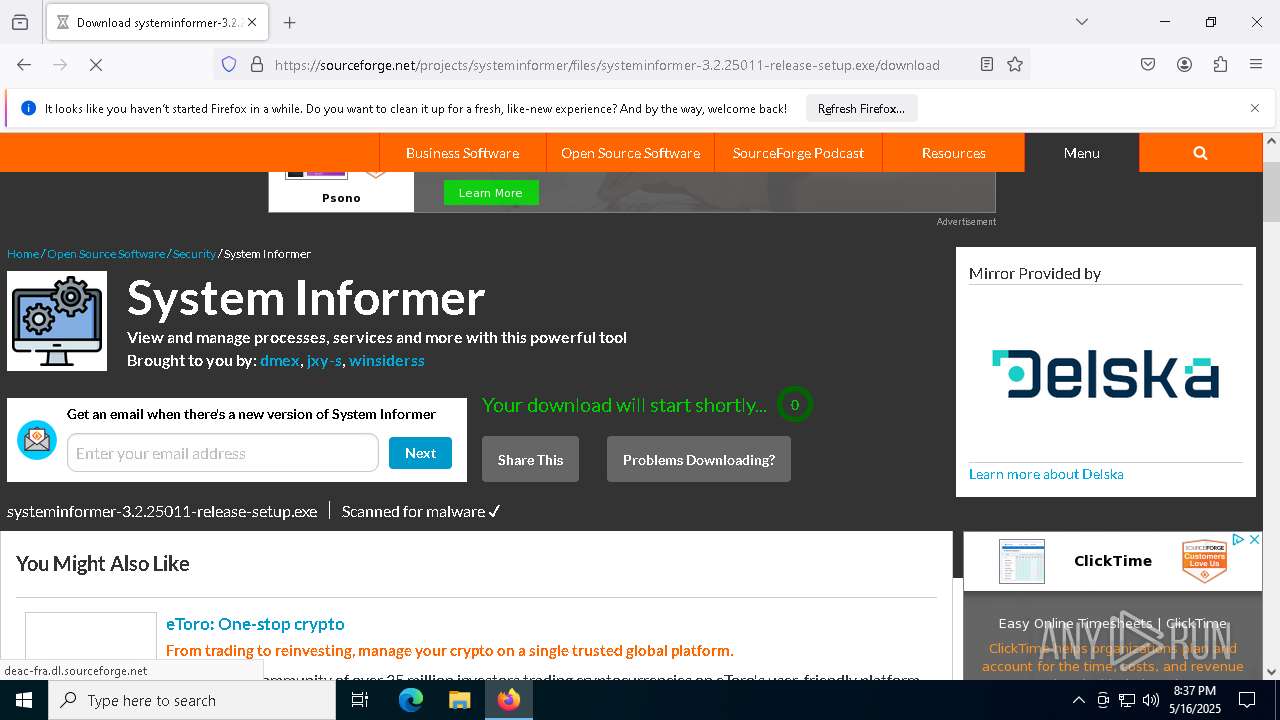This screenshot has width=1280, height=720.
Task: Close the Download systeminformer tab
Action: 252,22
